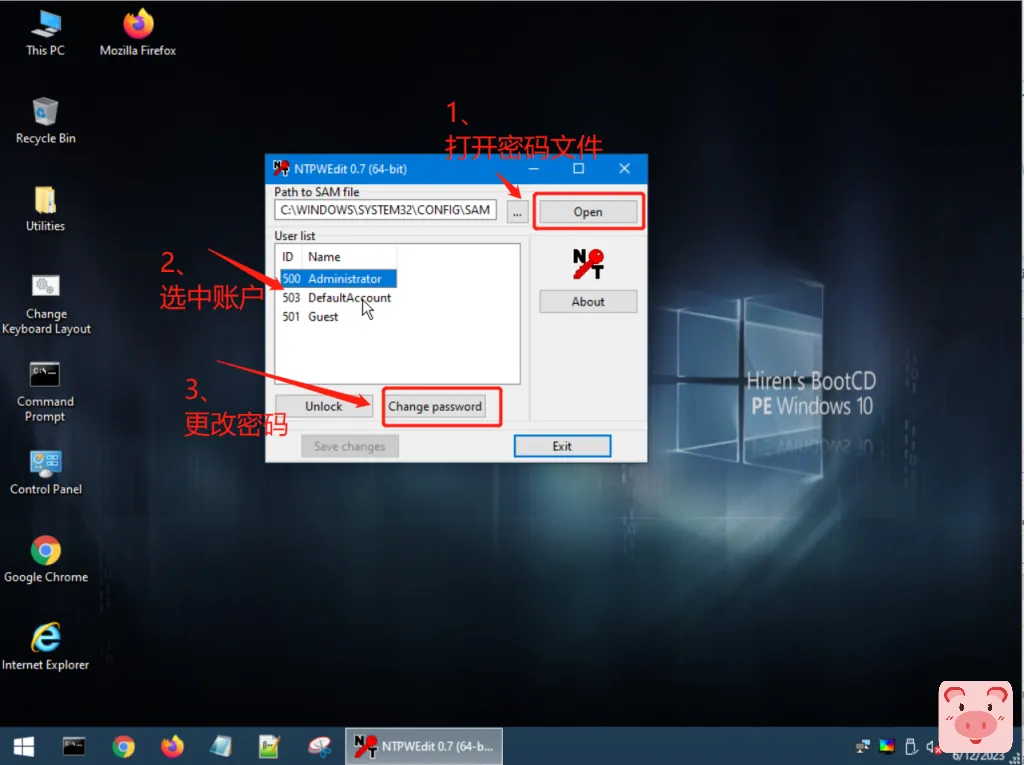Click the NTPWEdit taskbar window button

(424, 746)
